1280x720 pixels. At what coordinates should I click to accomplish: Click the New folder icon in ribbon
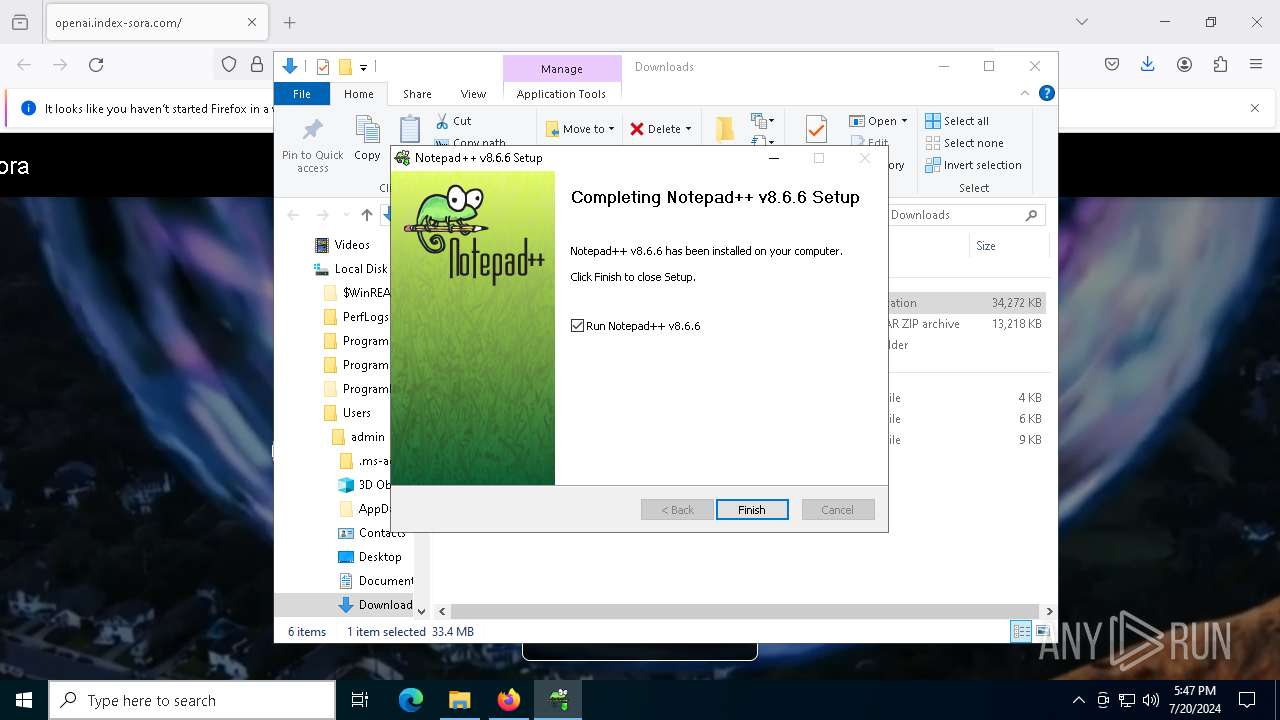[725, 129]
